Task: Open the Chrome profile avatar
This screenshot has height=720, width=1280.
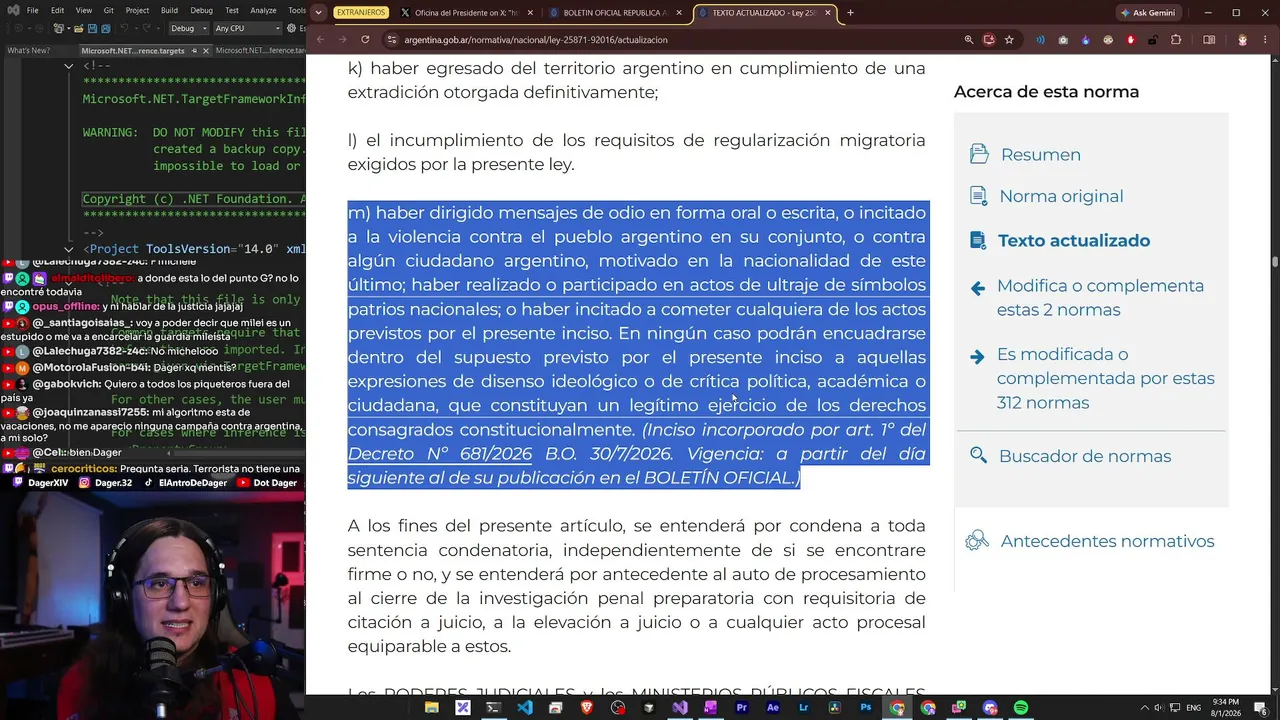Action: 1243,40
